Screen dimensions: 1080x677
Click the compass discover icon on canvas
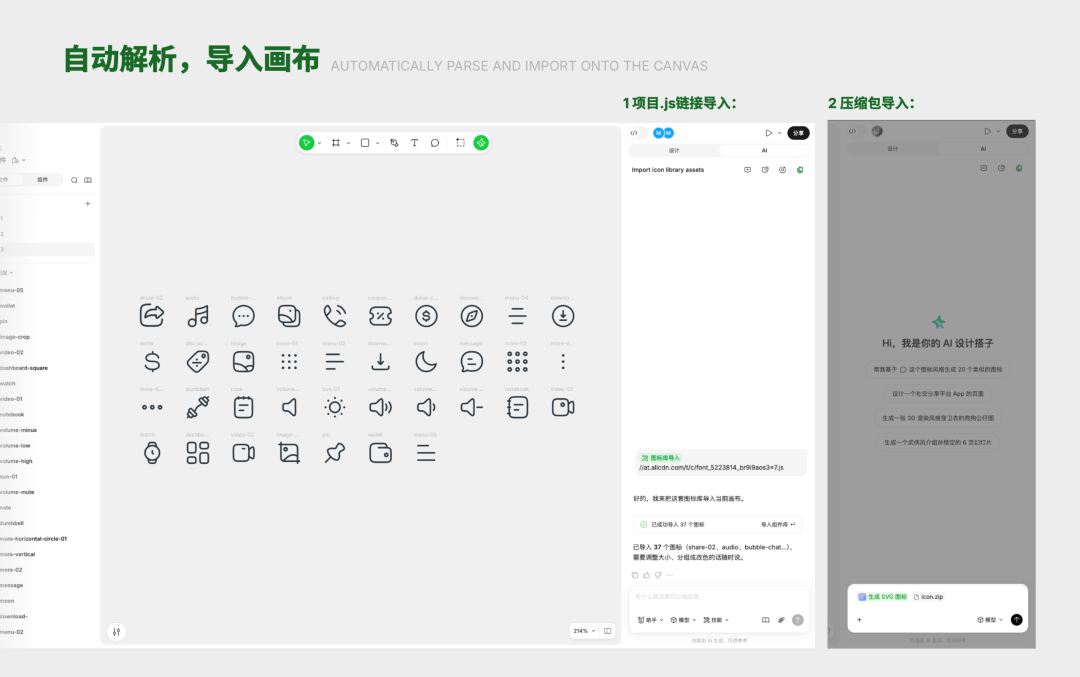[x=472, y=316]
